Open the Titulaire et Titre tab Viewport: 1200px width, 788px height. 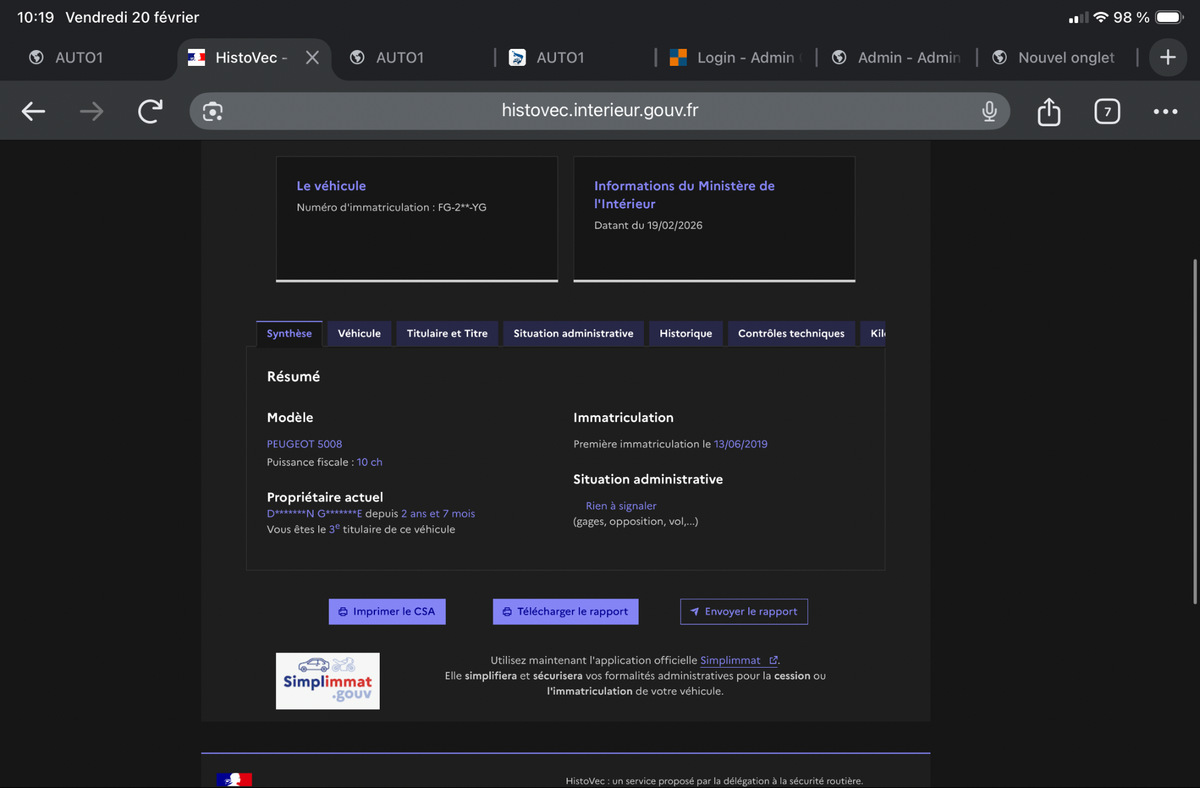click(447, 333)
